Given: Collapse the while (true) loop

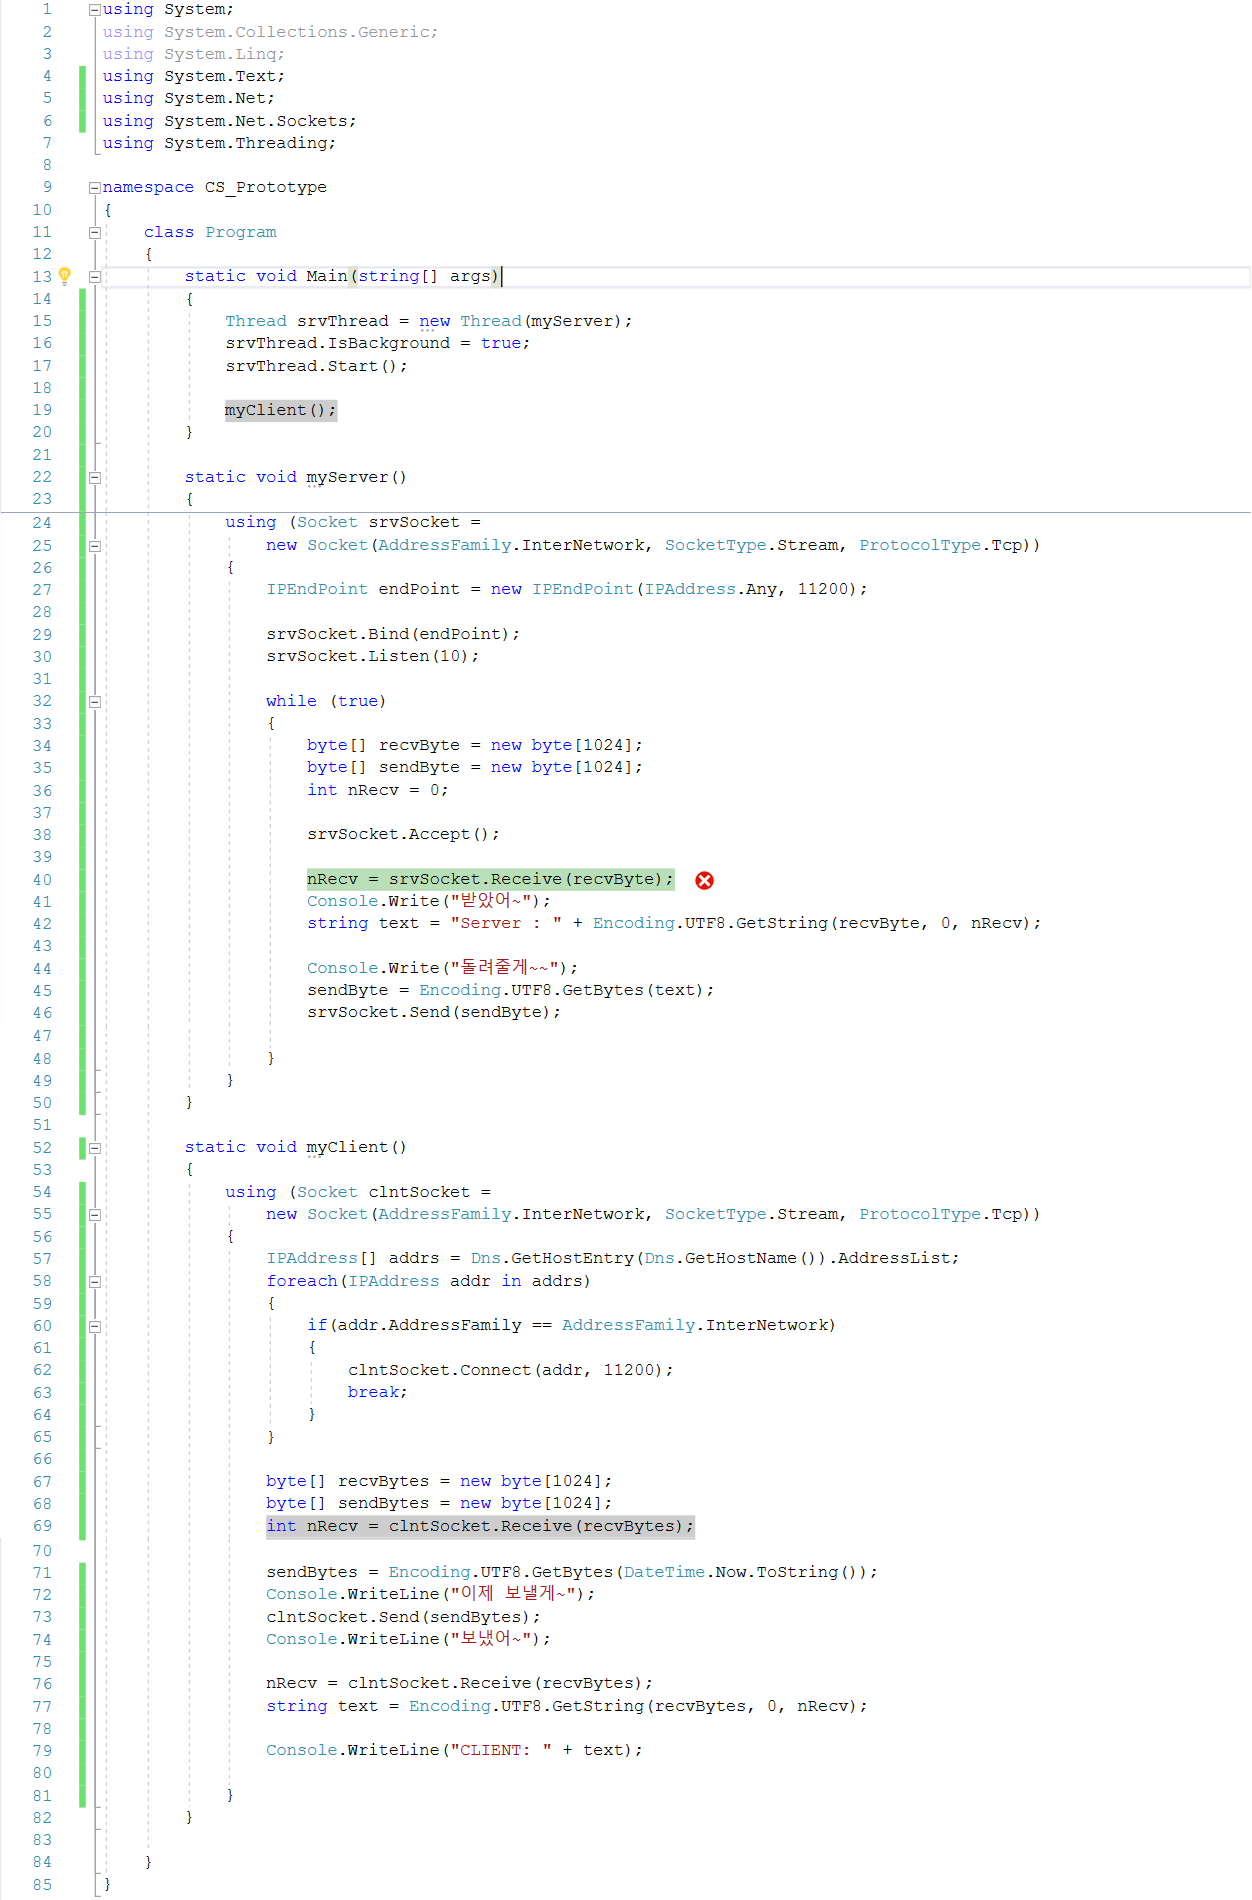Looking at the screenshot, I should click(x=95, y=702).
